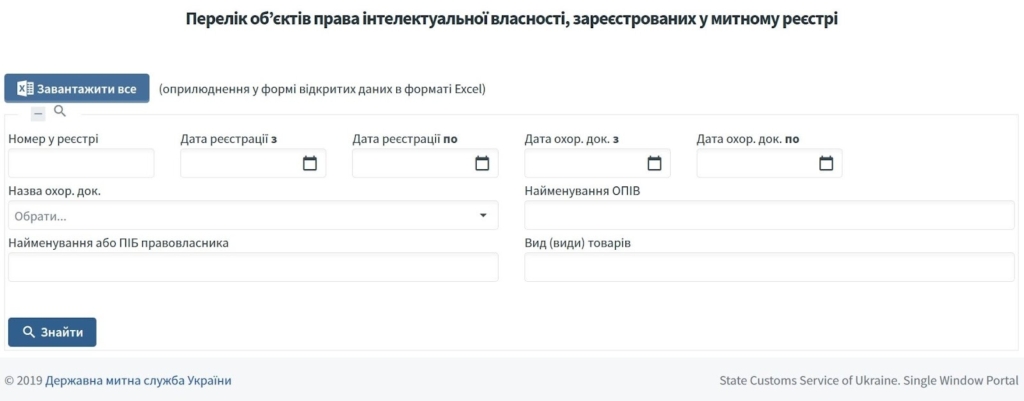The height and width of the screenshot is (401, 1024).
Task: Click the Завантажити все Excel download button
Action: click(x=77, y=88)
